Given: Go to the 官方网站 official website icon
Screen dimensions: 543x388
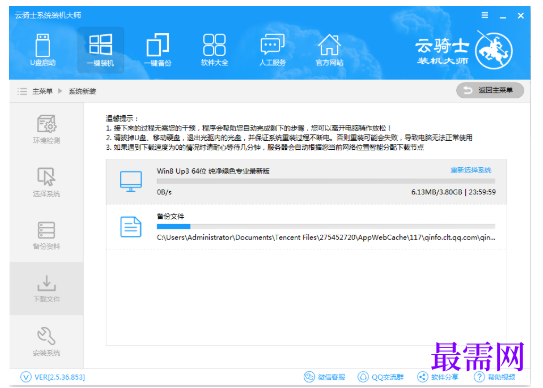Looking at the screenshot, I should (329, 50).
